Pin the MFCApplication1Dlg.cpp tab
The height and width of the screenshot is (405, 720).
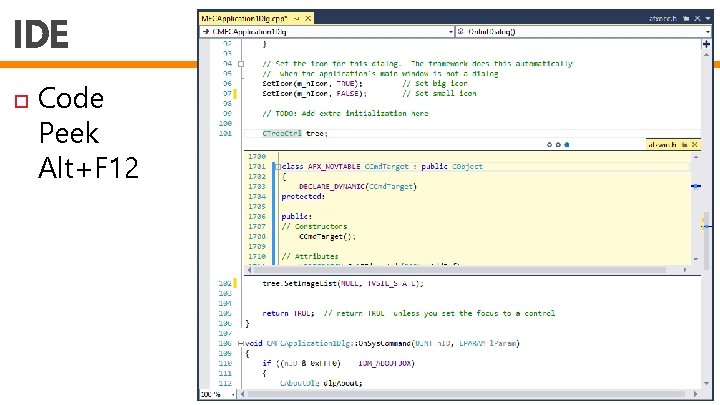[x=297, y=18]
